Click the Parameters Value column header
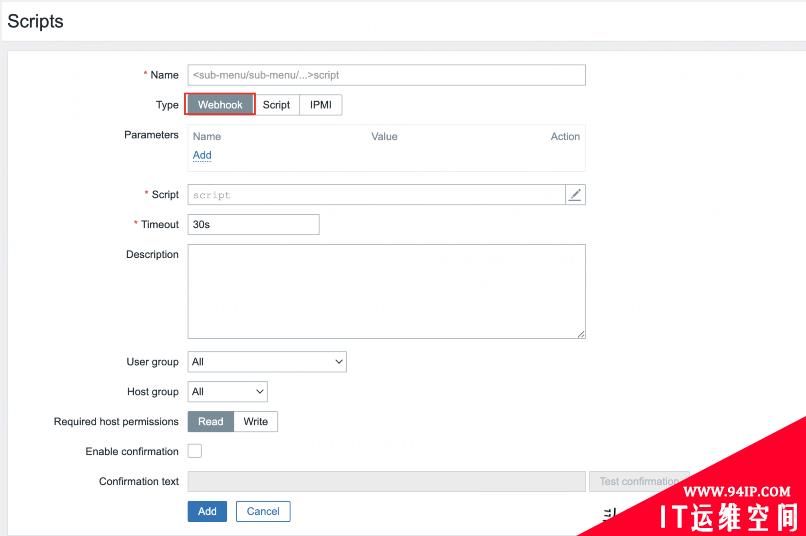This screenshot has height=536, width=806. tap(384, 137)
